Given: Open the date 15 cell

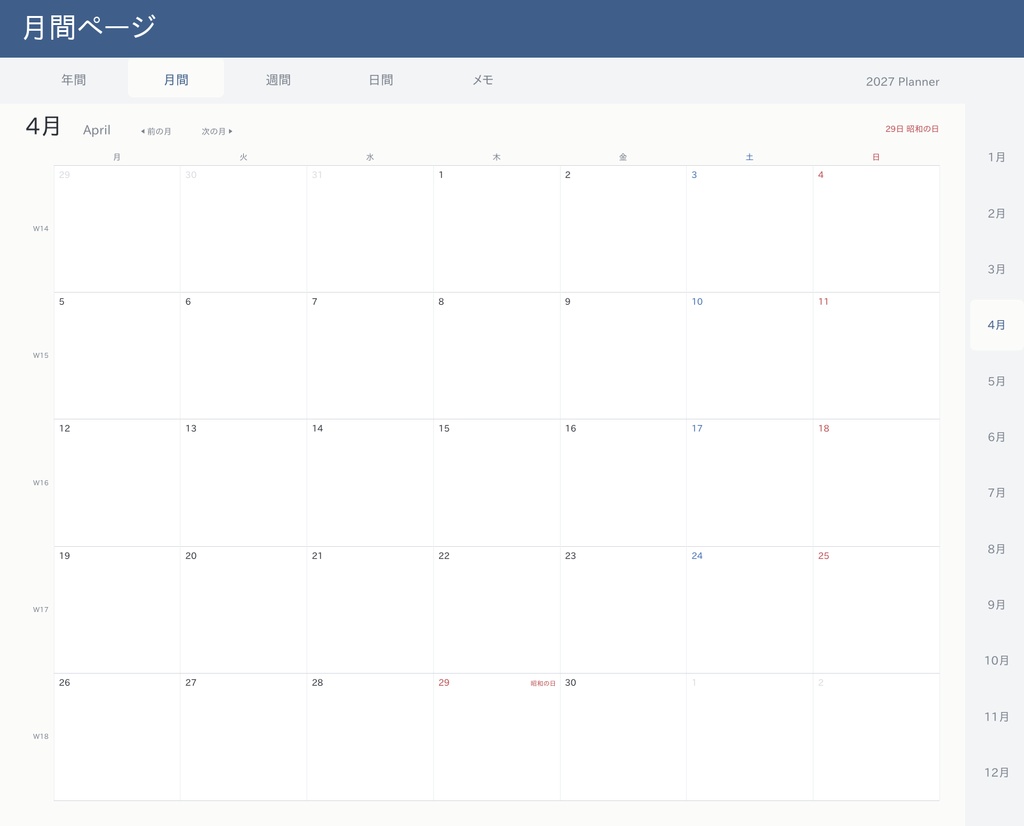Looking at the screenshot, I should (x=497, y=483).
